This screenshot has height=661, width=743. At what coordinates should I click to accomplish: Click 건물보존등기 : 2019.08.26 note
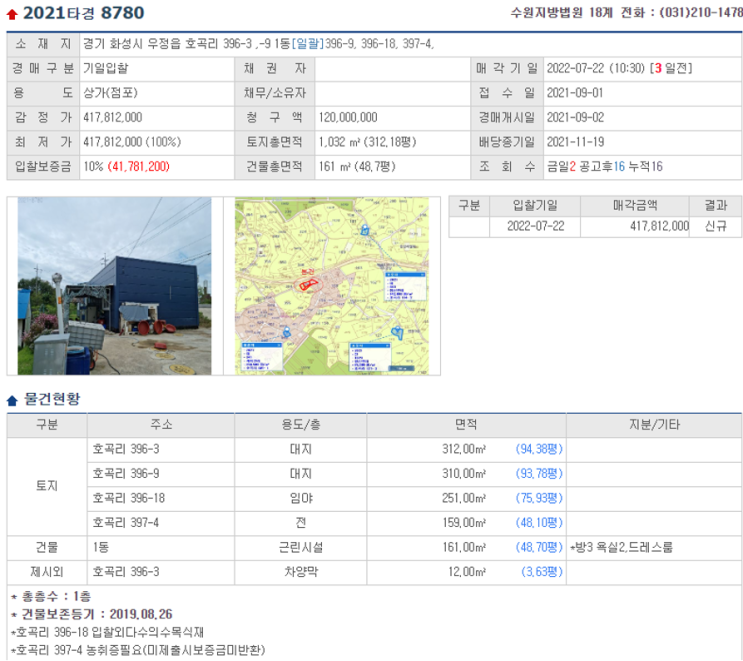pyautogui.click(x=92, y=615)
